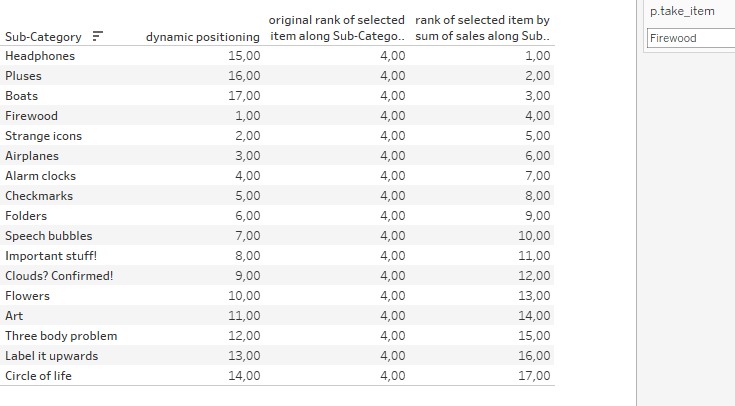Click the Clouds? Confirmed! row label
Viewport: 735px width, 406px height.
pyautogui.click(x=59, y=276)
